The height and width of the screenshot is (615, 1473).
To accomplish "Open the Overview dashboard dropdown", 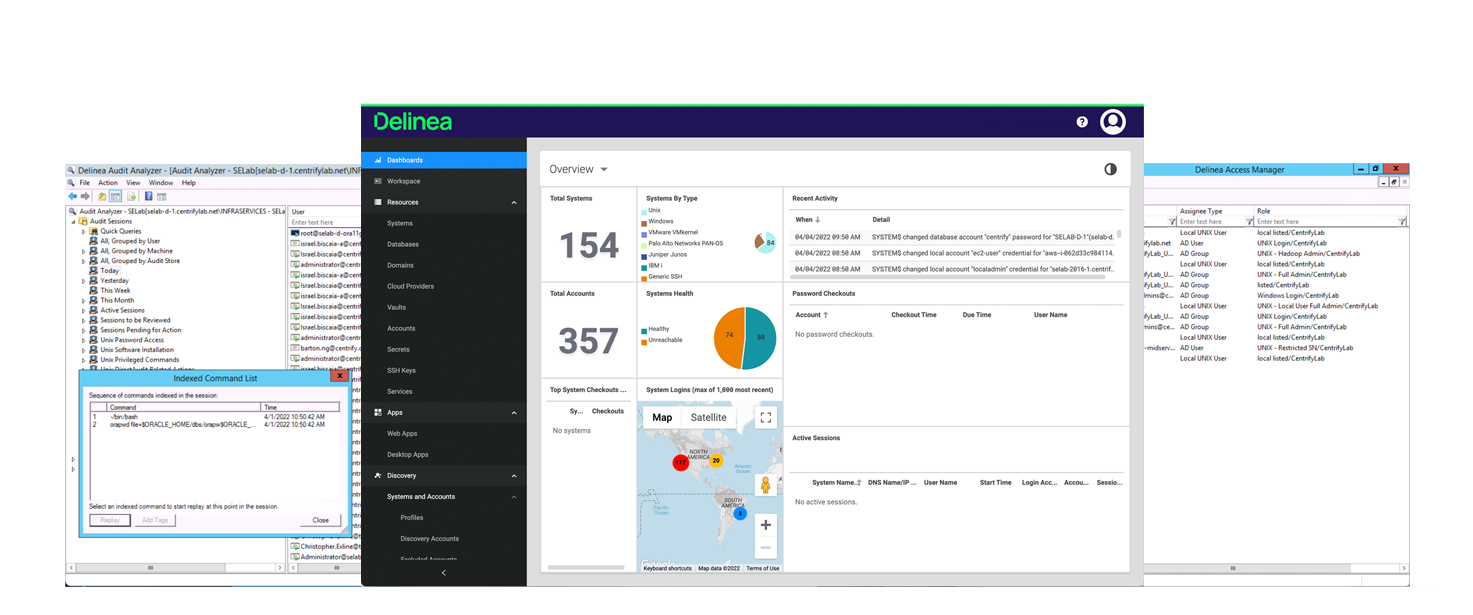I will 604,170.
